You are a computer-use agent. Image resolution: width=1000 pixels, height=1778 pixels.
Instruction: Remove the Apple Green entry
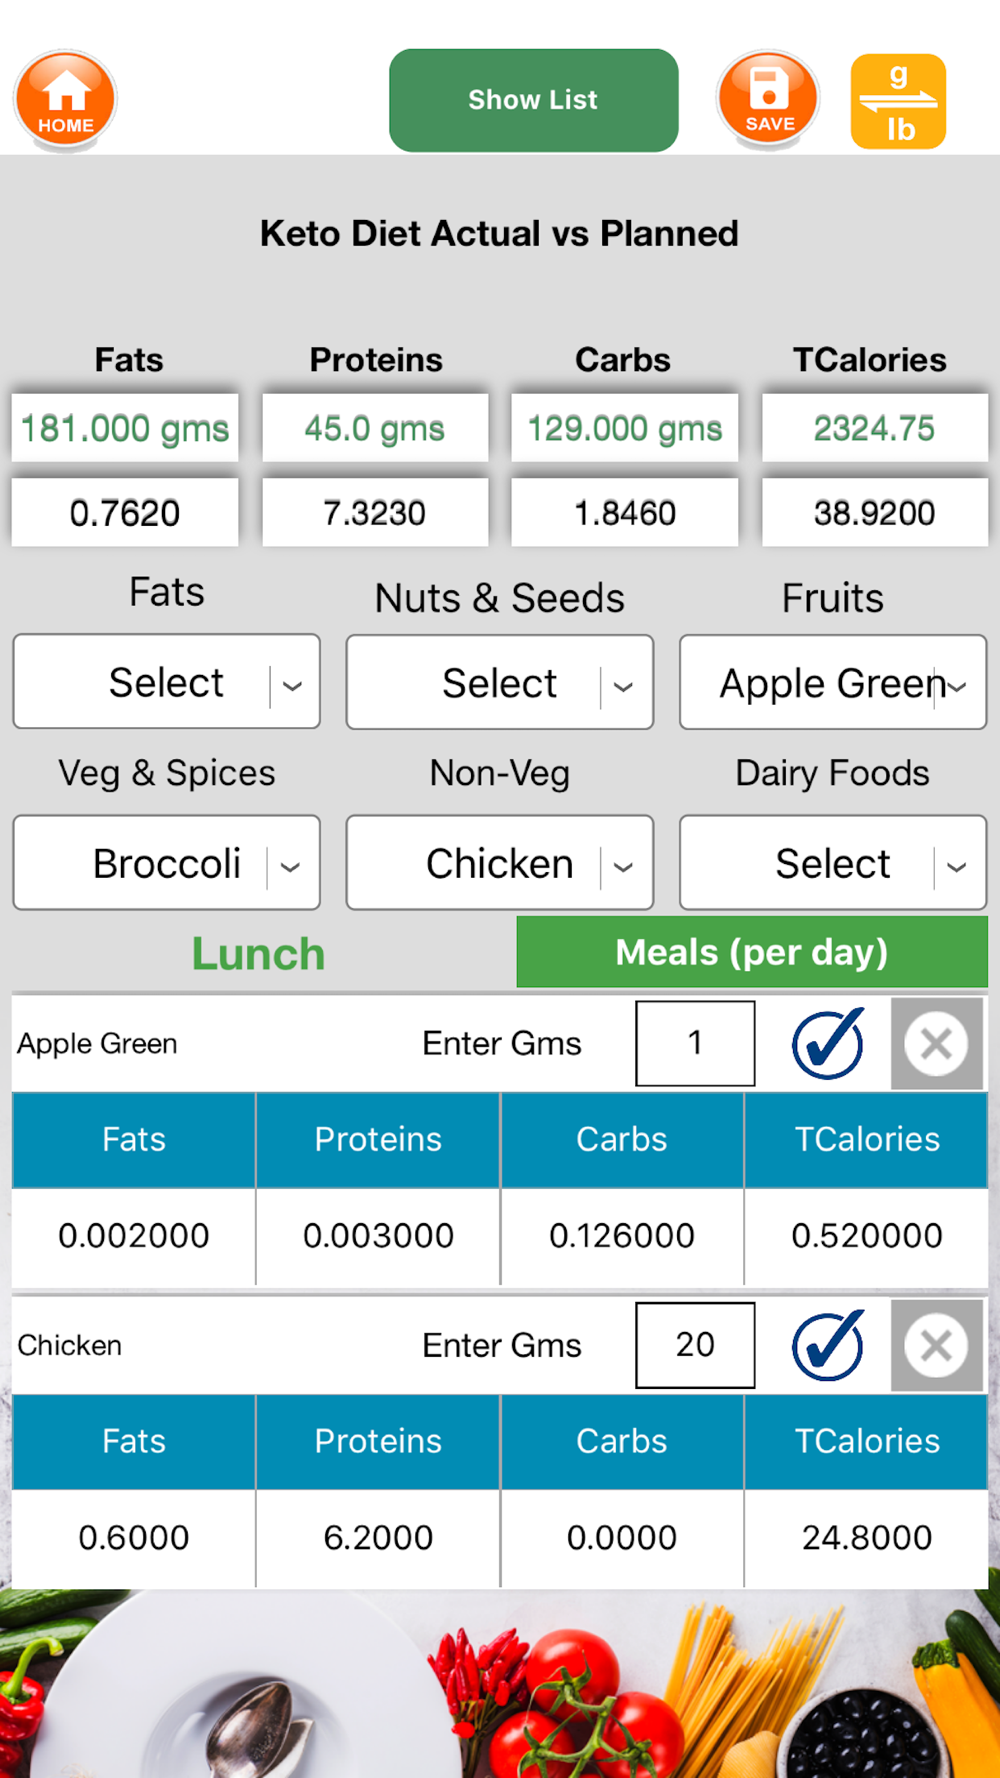click(936, 1044)
